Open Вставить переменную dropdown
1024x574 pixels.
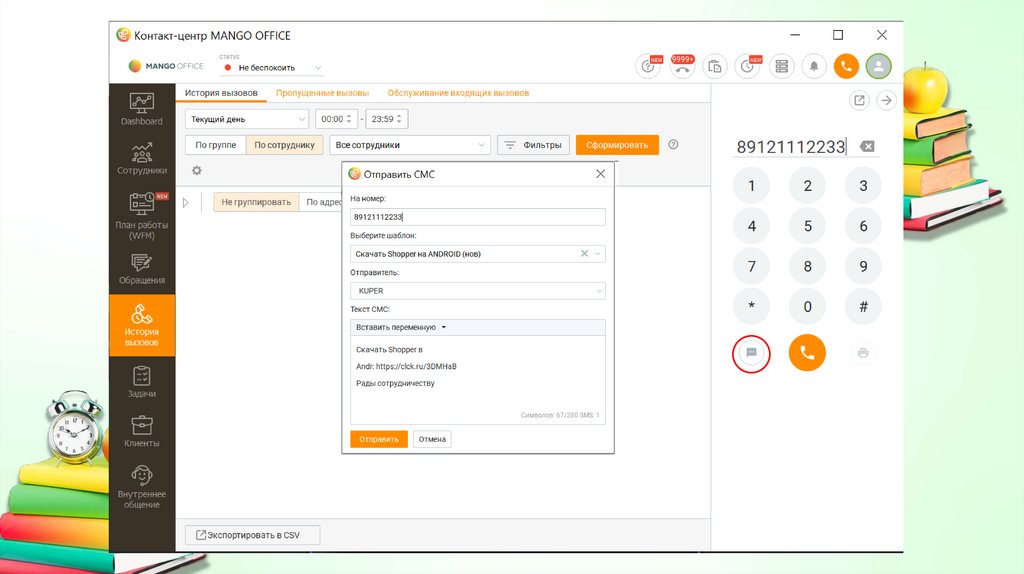401,327
